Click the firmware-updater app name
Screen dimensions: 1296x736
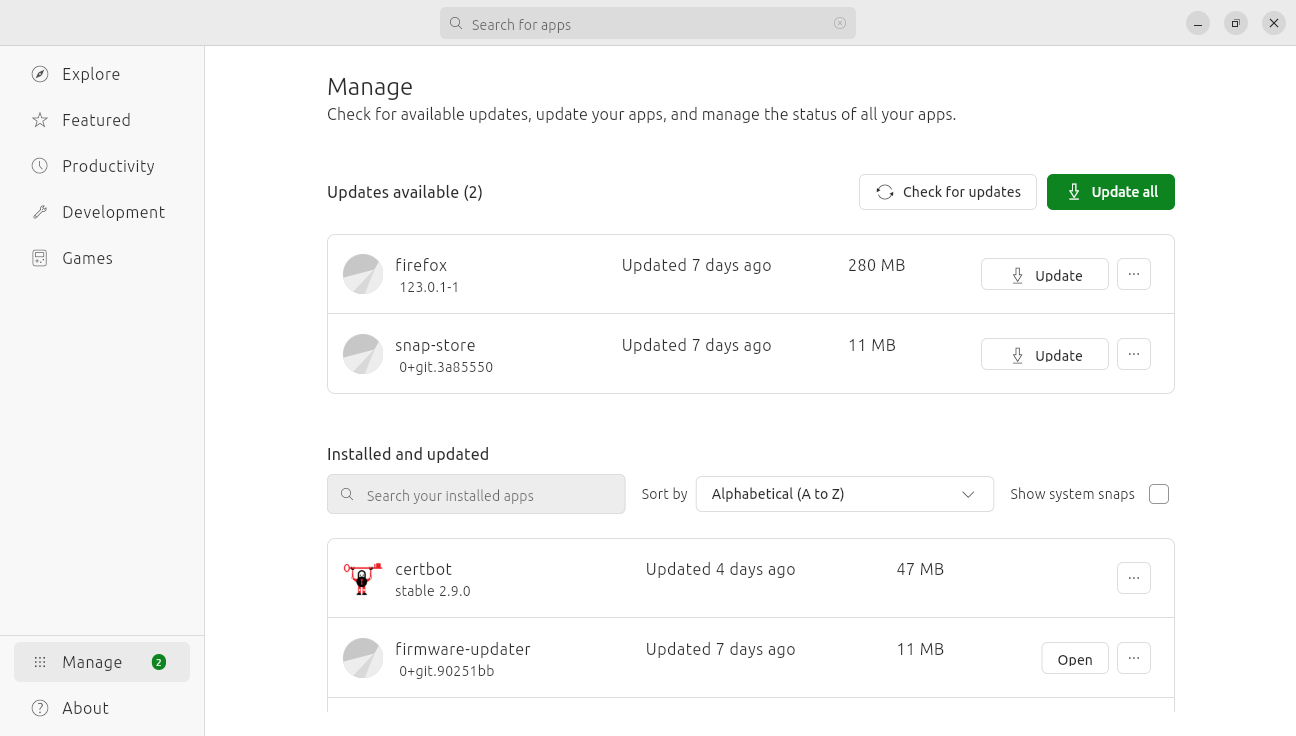click(x=463, y=649)
